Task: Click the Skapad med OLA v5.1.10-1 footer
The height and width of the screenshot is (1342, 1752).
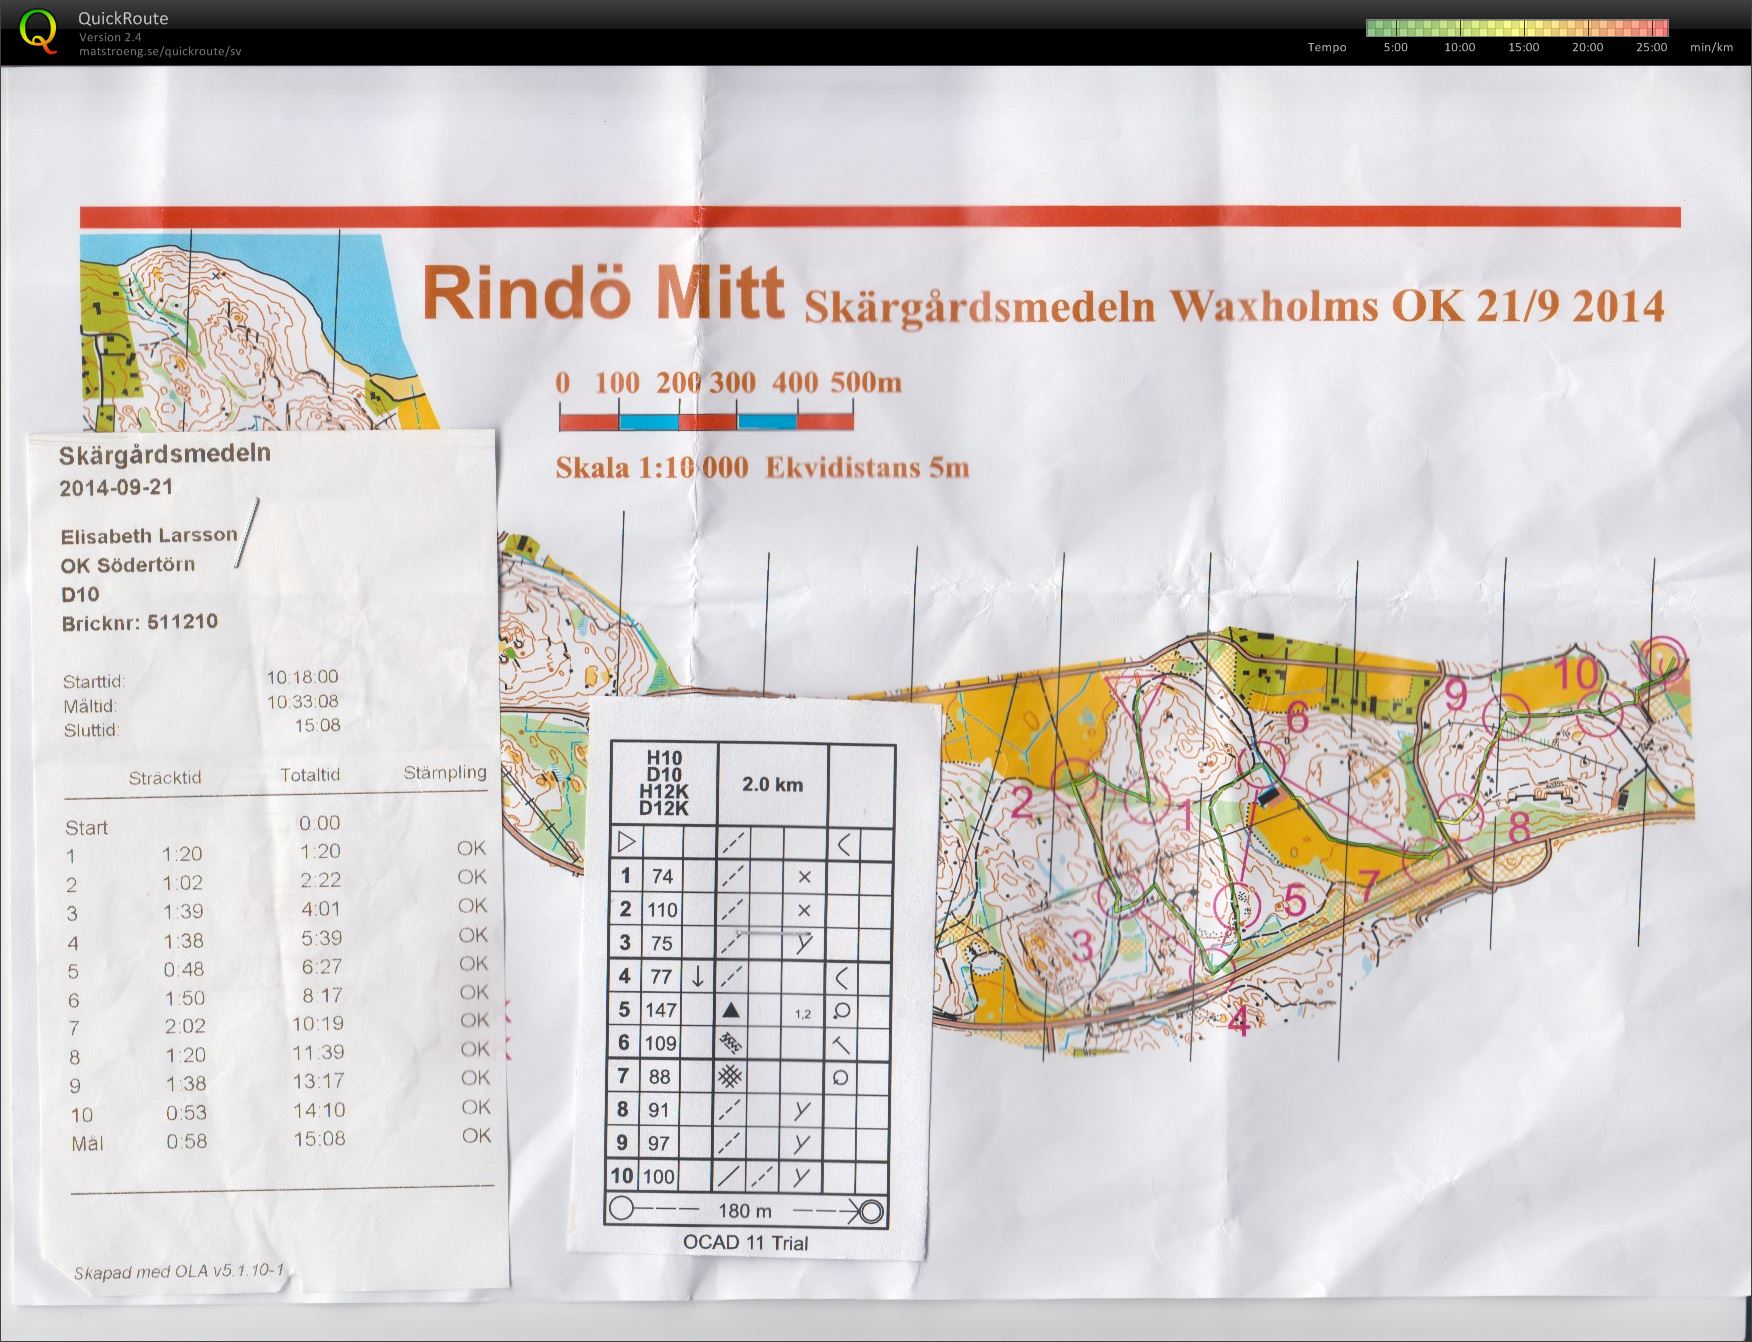Action: pyautogui.click(x=179, y=1272)
